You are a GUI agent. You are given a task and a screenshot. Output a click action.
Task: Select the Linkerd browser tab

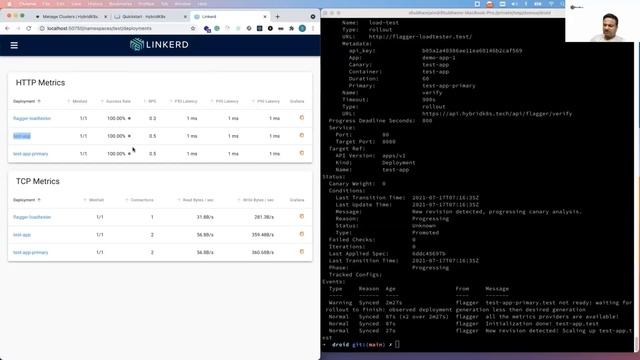click(x=230, y=17)
